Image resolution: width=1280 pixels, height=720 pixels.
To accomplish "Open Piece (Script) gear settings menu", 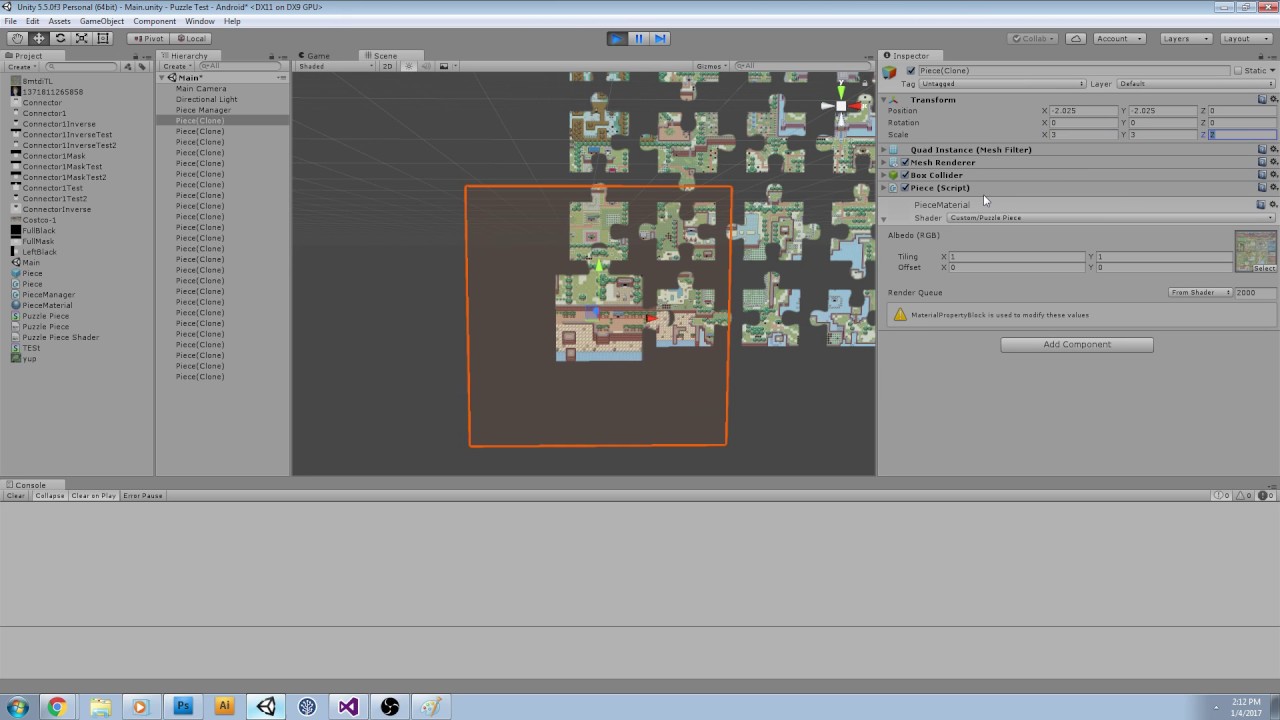I will point(1273,188).
